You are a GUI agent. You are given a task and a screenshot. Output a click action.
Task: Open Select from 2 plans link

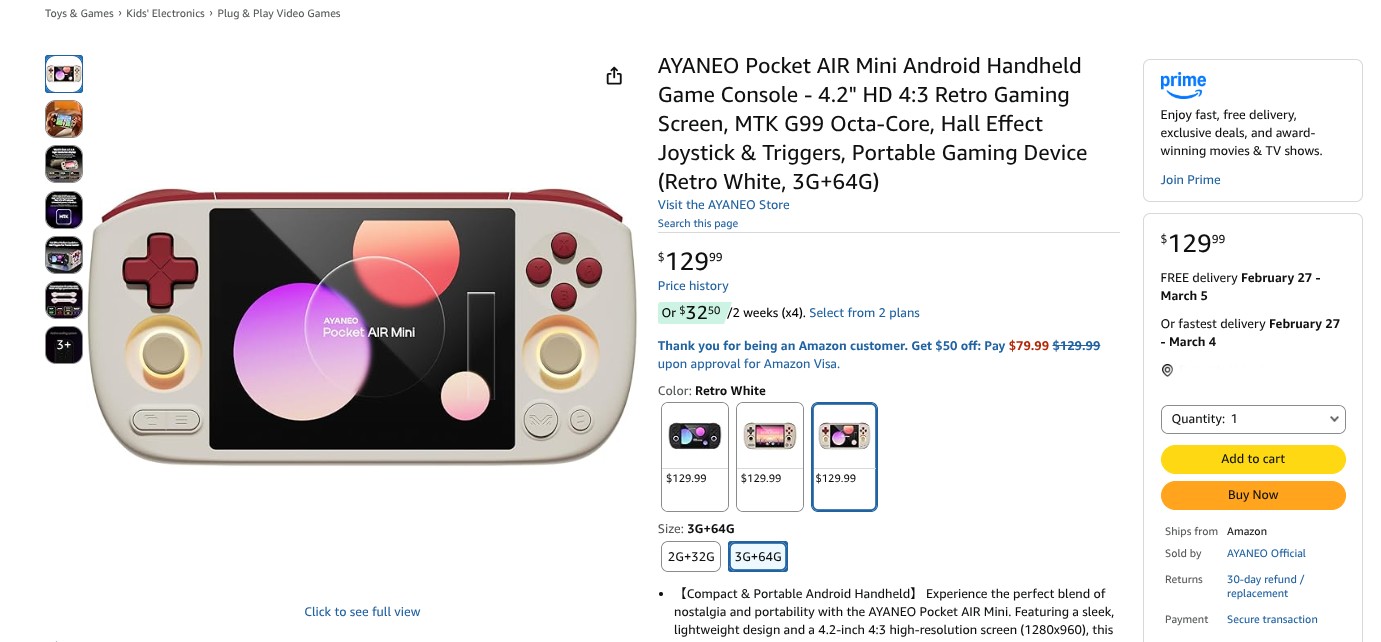864,313
